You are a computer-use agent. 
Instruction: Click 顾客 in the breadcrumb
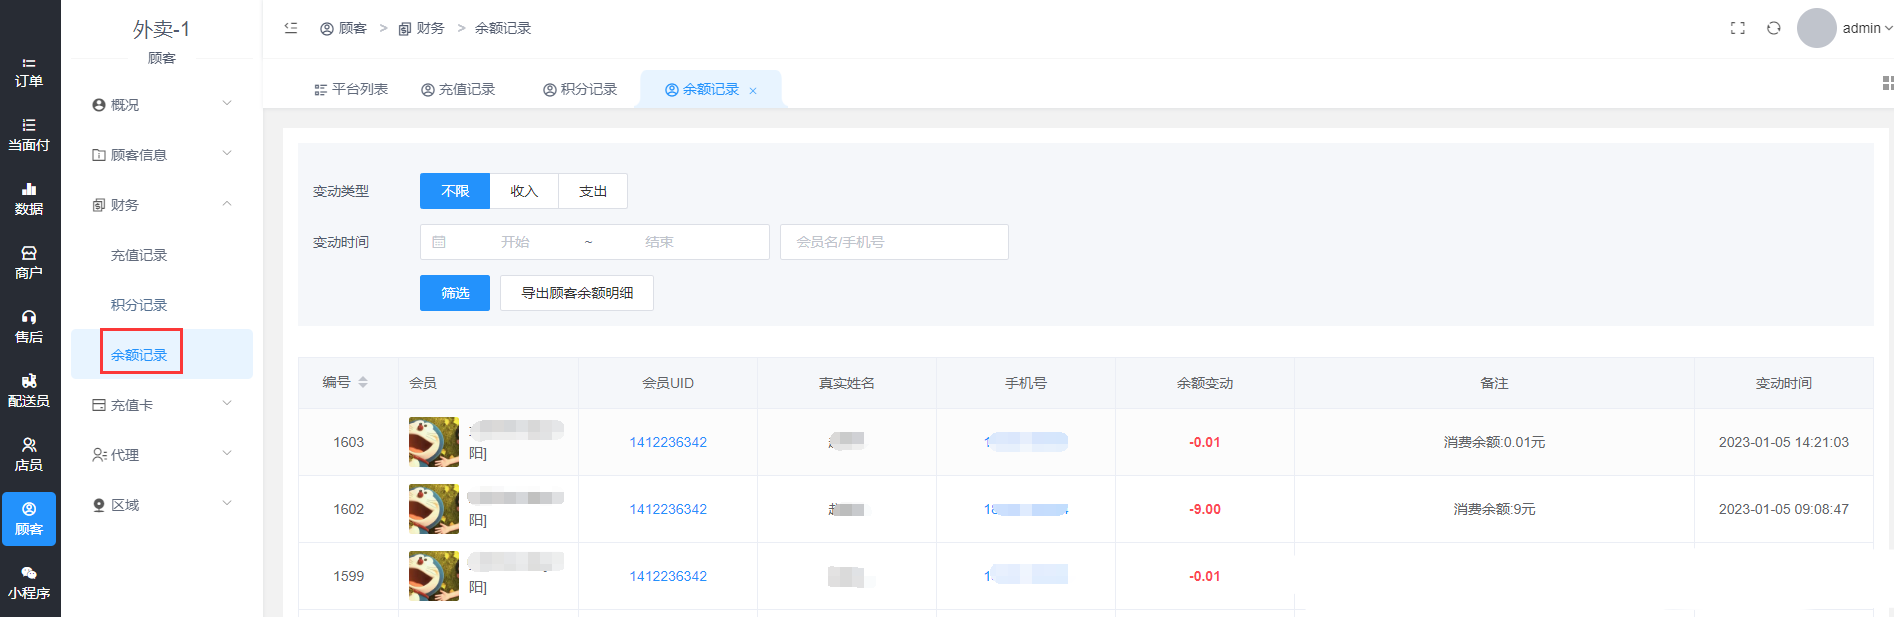pos(343,28)
